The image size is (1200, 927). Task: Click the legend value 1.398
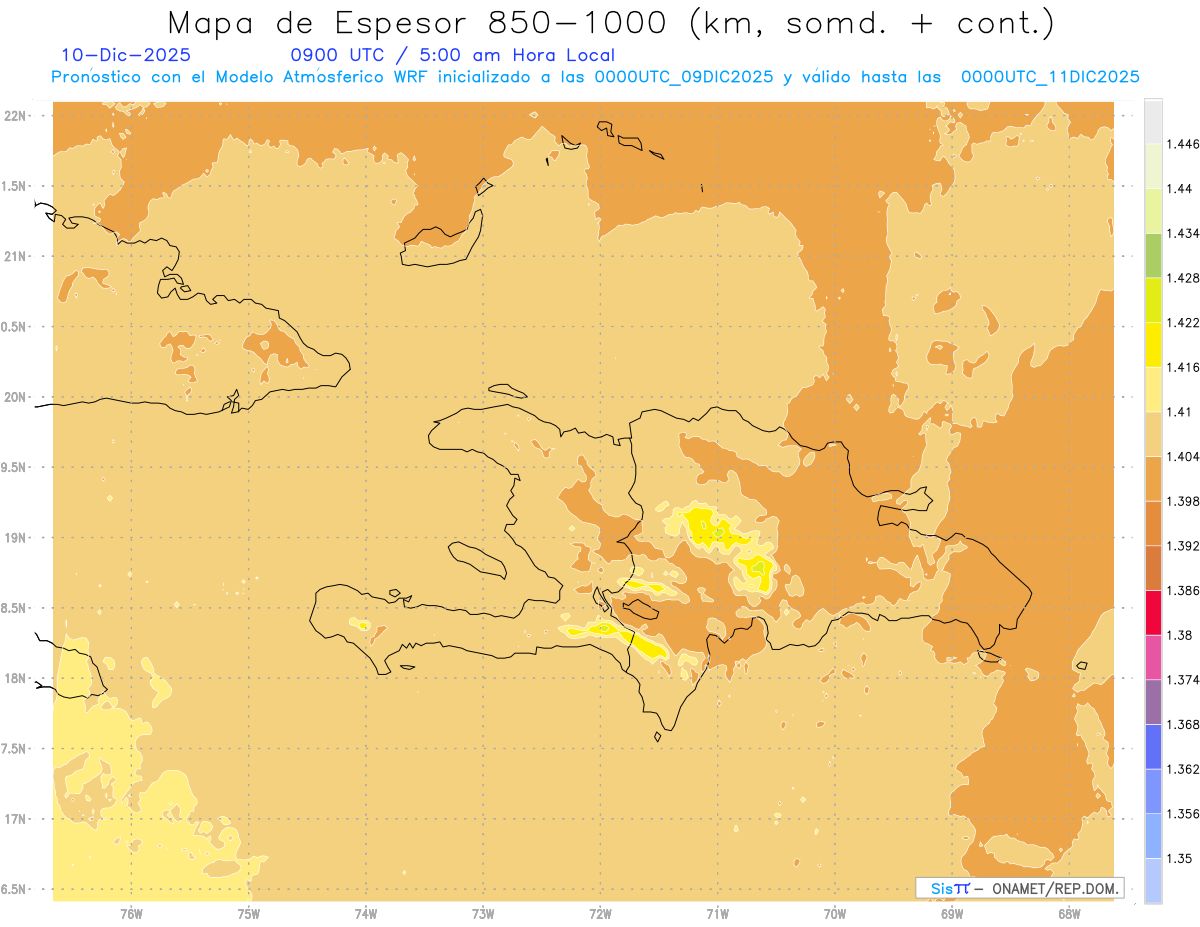pos(1184,501)
